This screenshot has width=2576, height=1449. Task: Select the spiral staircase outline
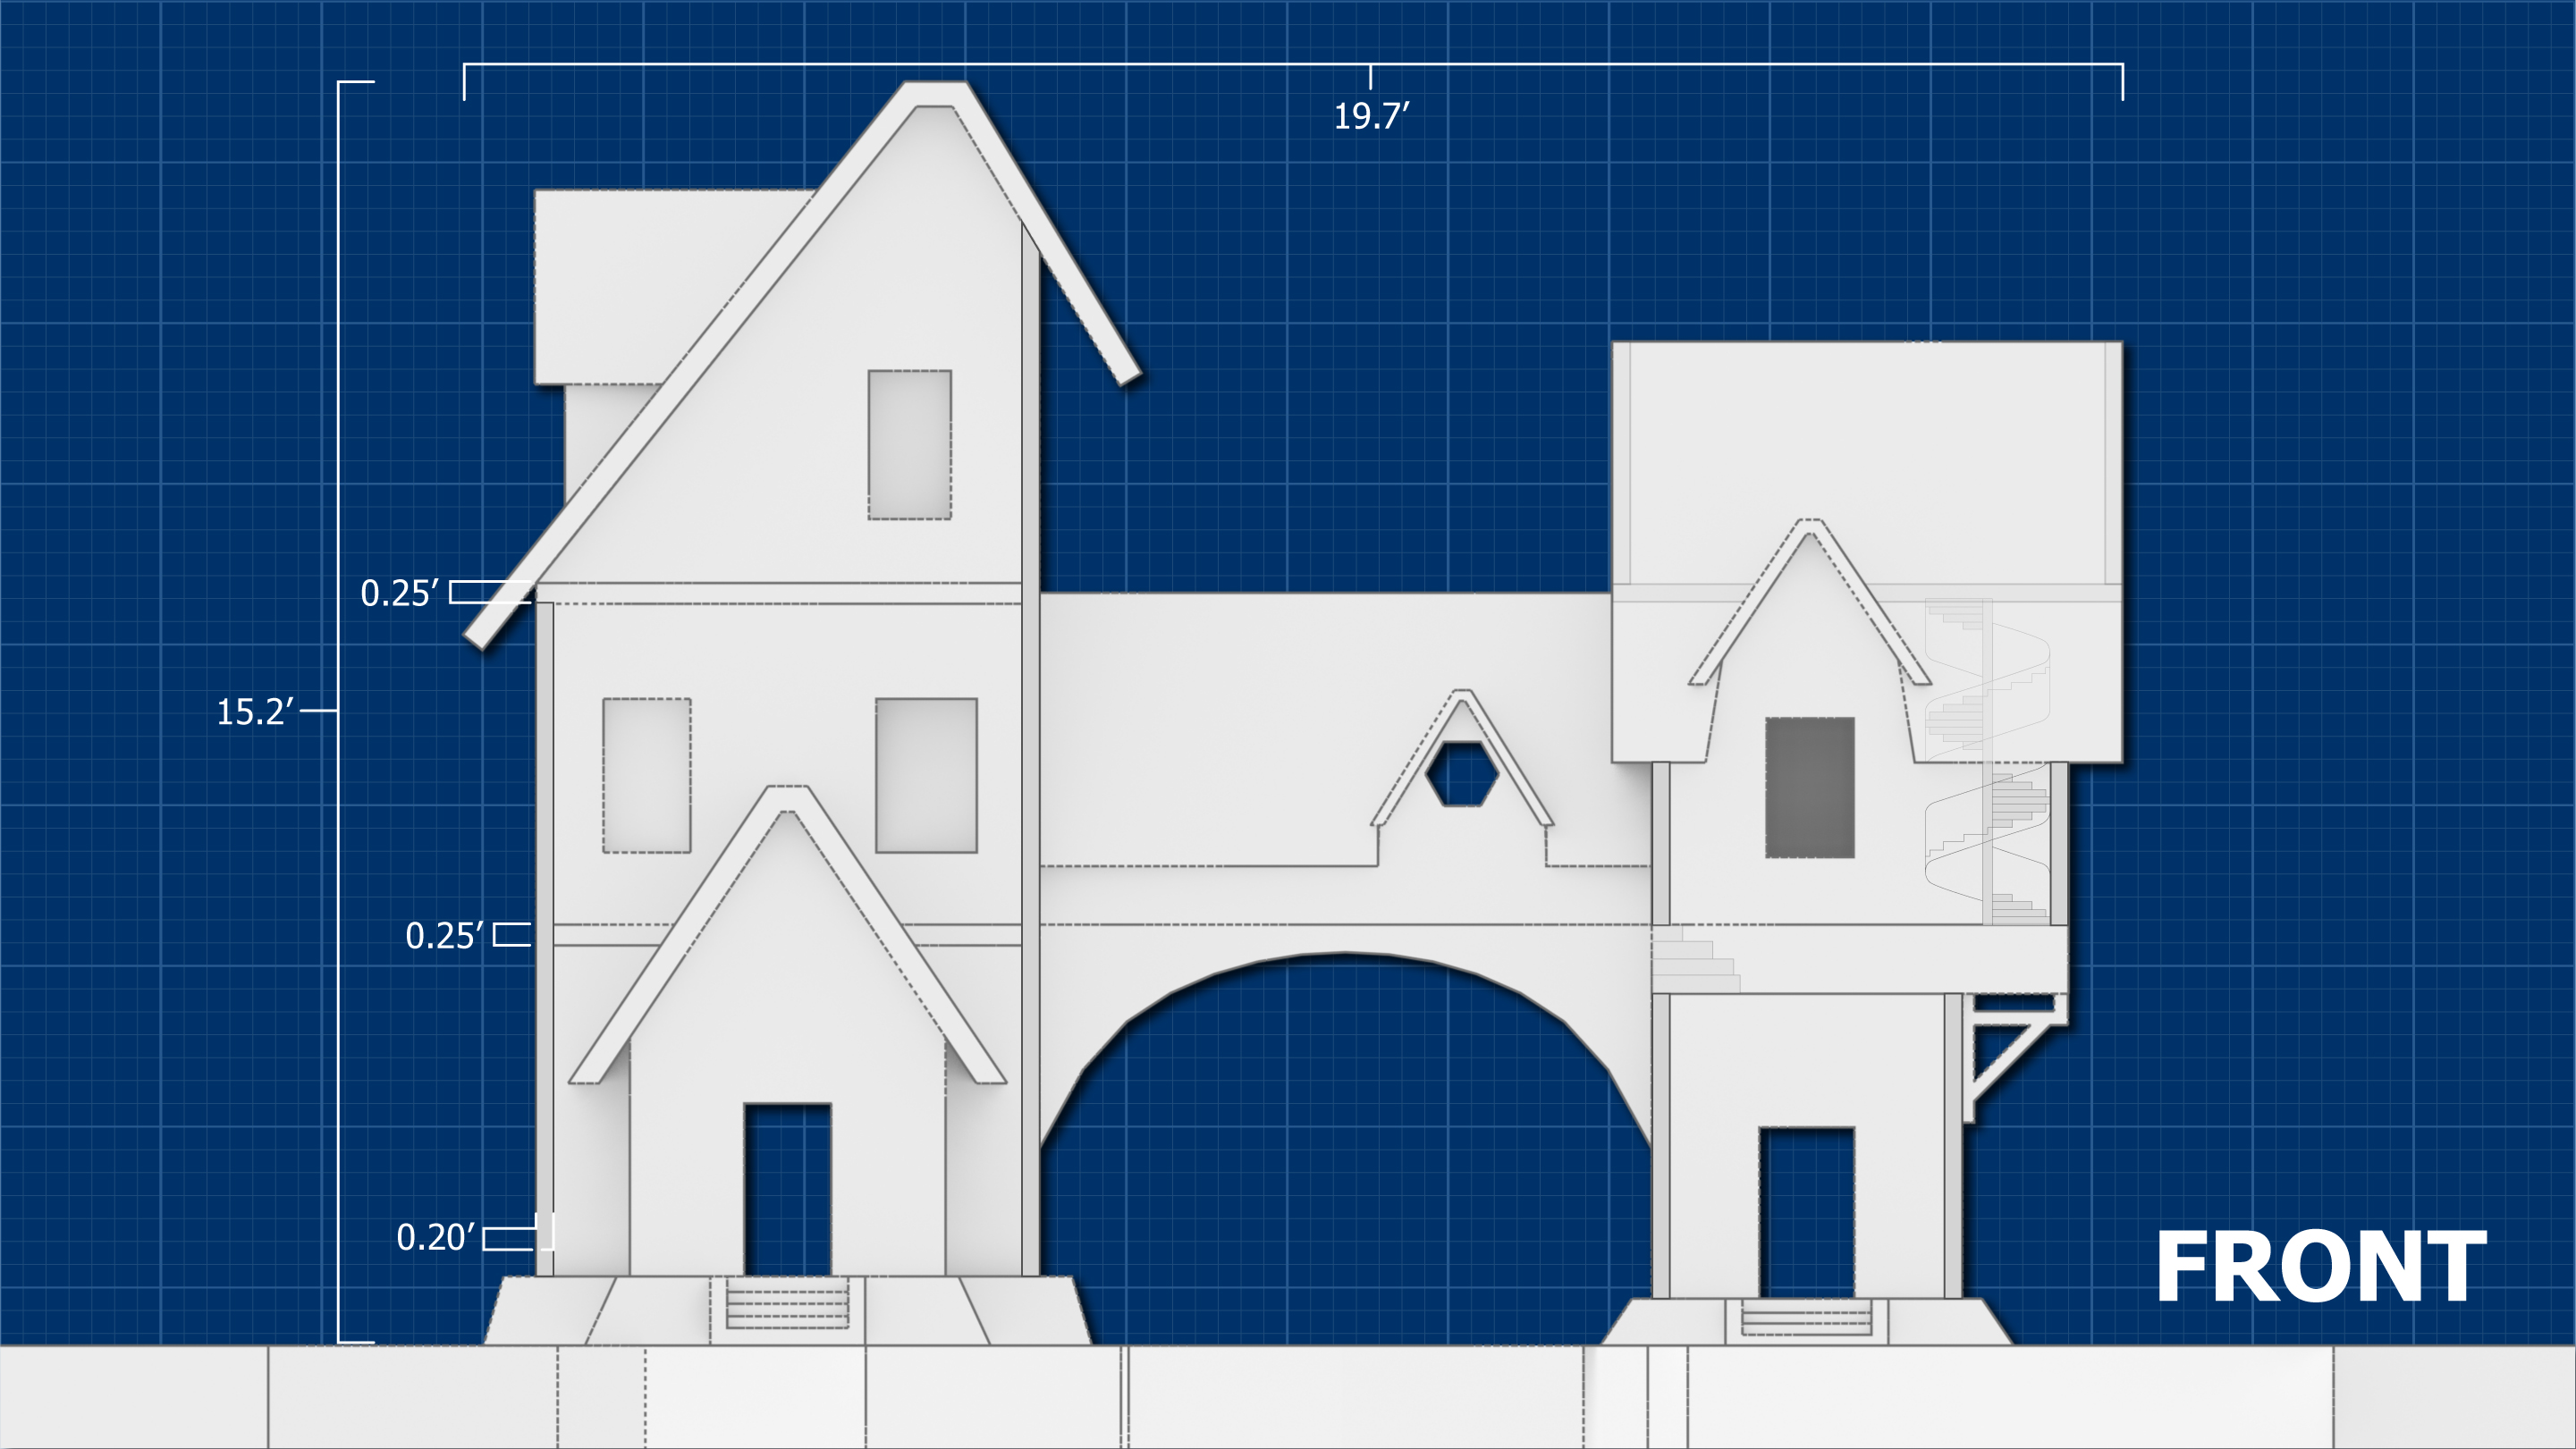[x=1988, y=760]
